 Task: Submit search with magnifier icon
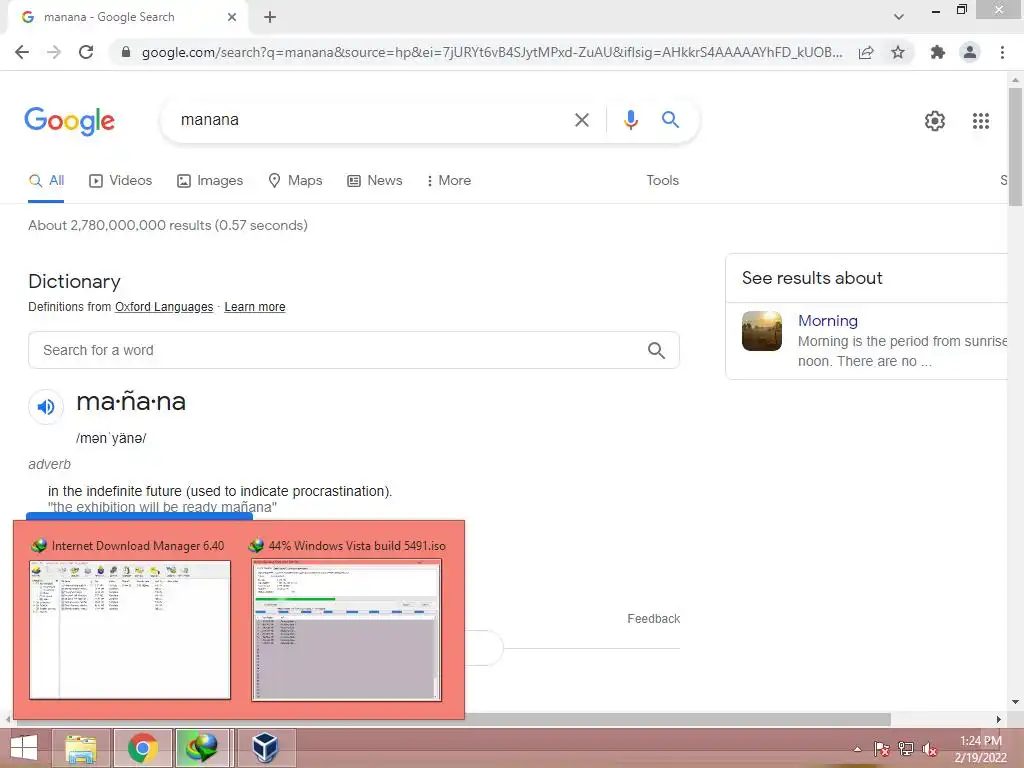point(670,120)
